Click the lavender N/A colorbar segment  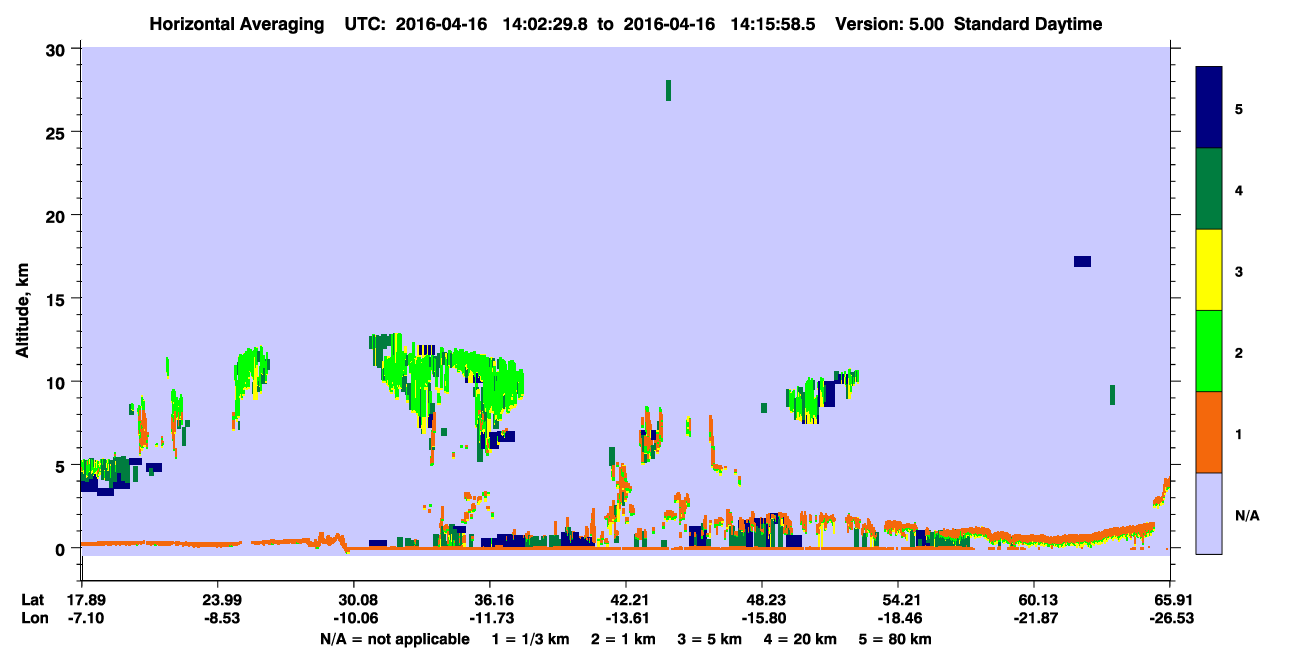tap(1209, 513)
